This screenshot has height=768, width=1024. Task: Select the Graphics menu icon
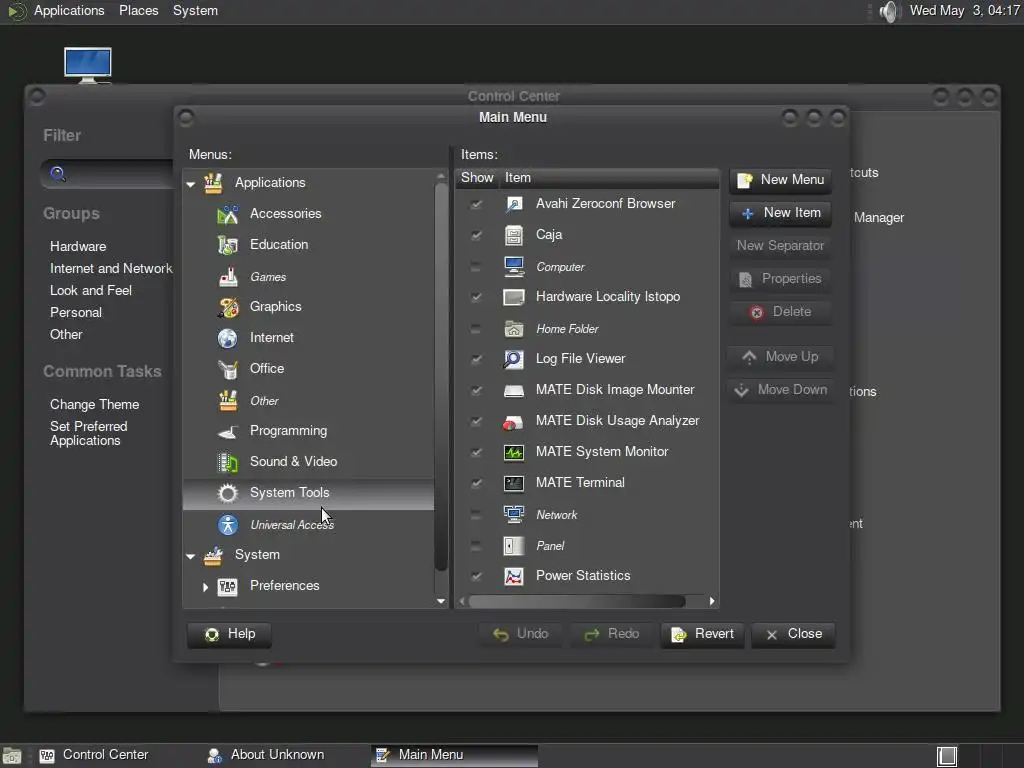pyautogui.click(x=227, y=307)
